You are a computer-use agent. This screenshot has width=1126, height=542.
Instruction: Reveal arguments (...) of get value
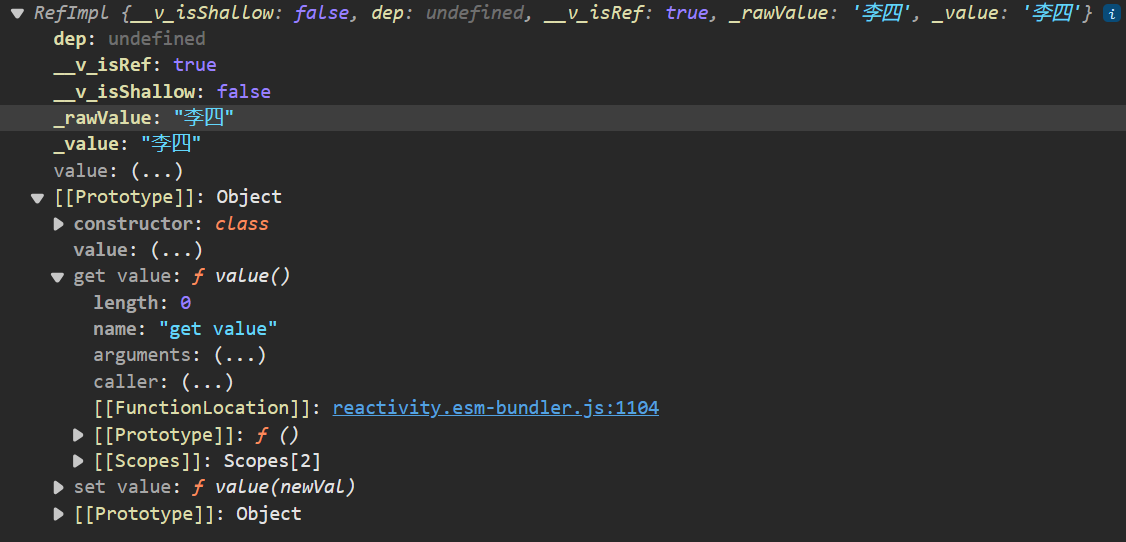pos(240,355)
